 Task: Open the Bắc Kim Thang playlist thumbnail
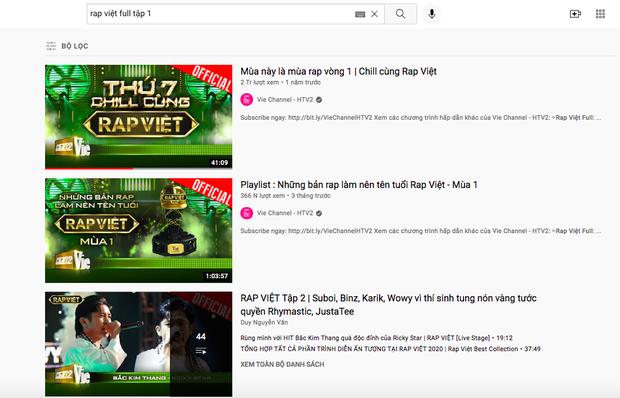(x=138, y=344)
